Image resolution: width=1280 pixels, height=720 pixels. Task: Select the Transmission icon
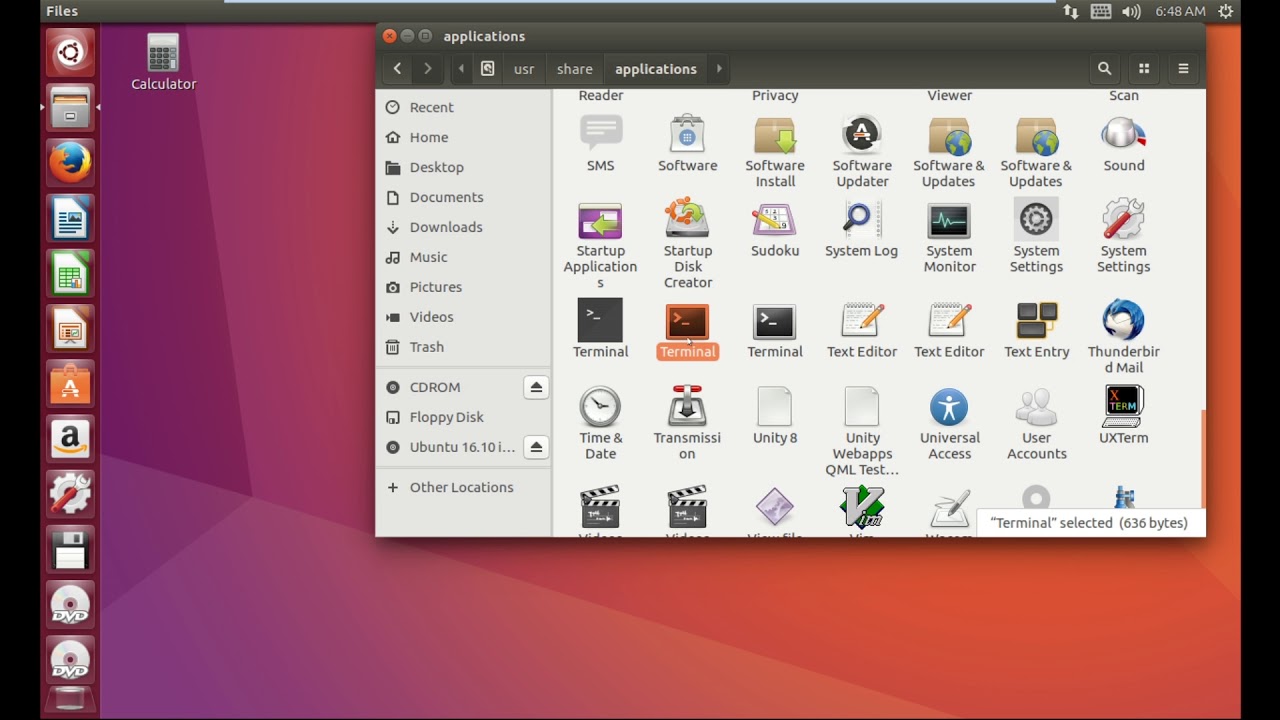687,408
